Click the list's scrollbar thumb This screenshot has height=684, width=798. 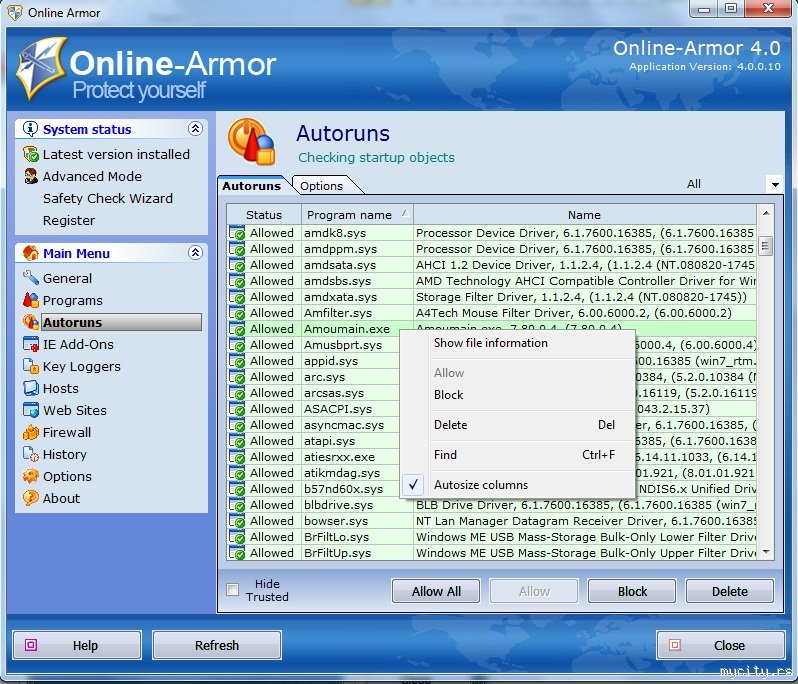(x=765, y=246)
